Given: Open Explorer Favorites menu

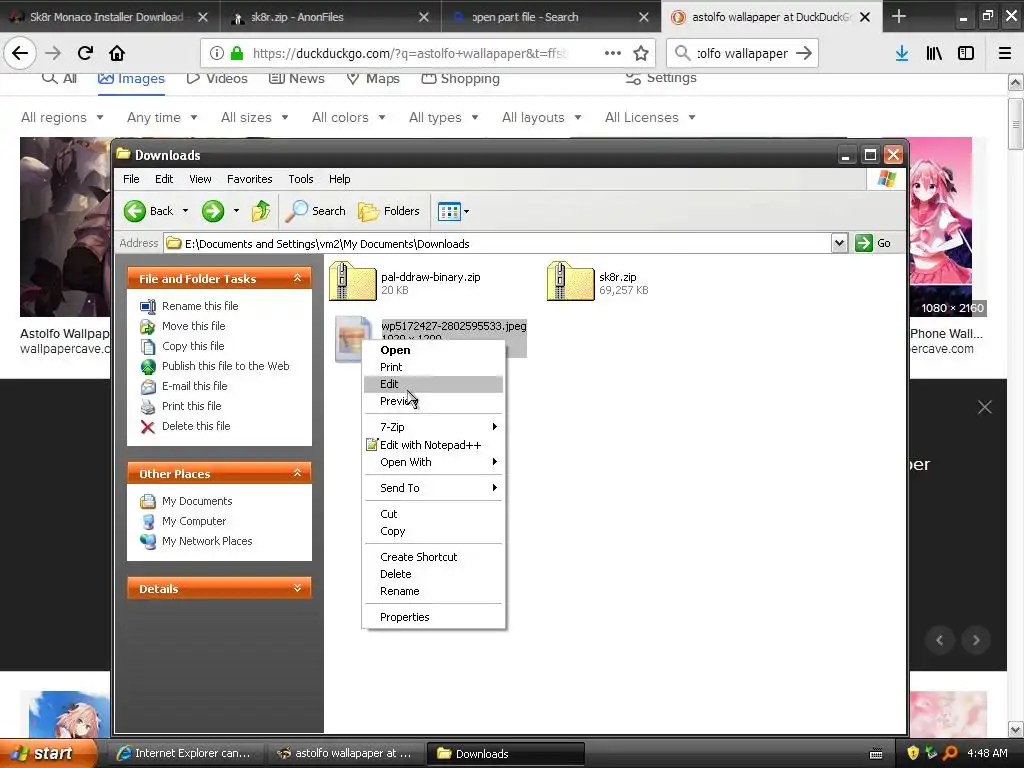Looking at the screenshot, I should 249,179.
